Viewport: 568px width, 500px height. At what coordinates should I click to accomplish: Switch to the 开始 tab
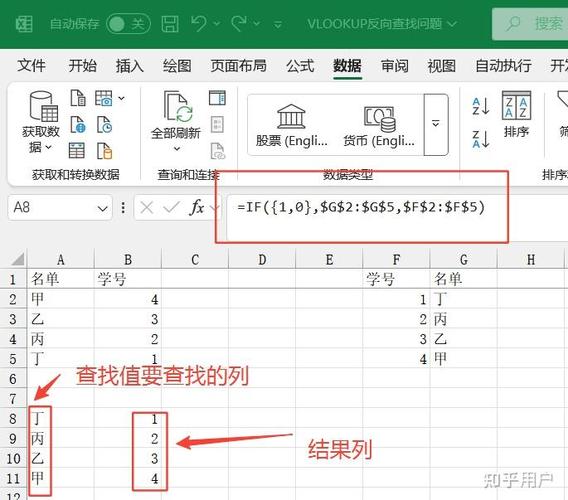coord(83,66)
